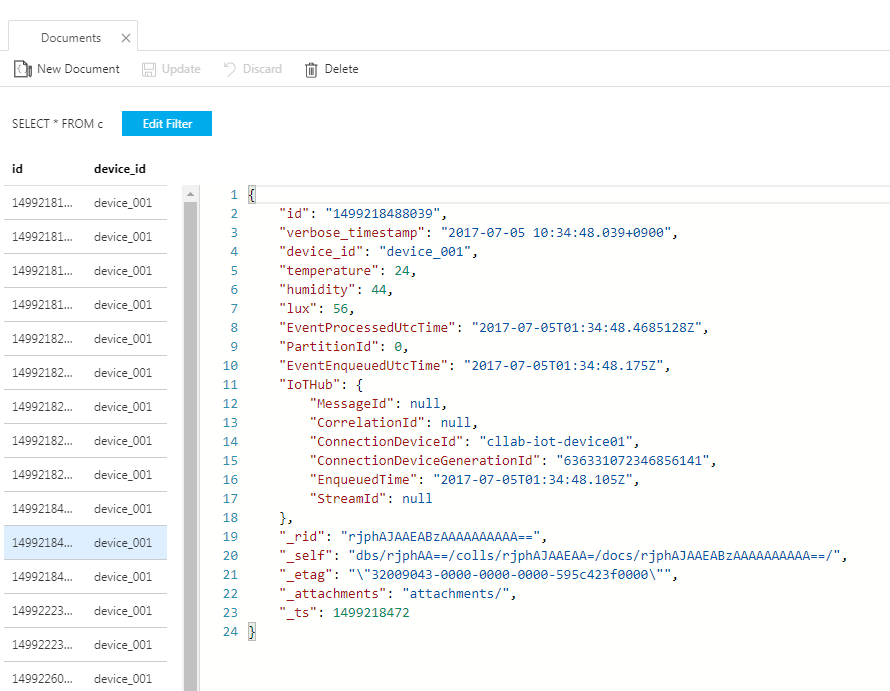
Task: Click the SELECT * FROM c query text
Action: pyautogui.click(x=57, y=124)
